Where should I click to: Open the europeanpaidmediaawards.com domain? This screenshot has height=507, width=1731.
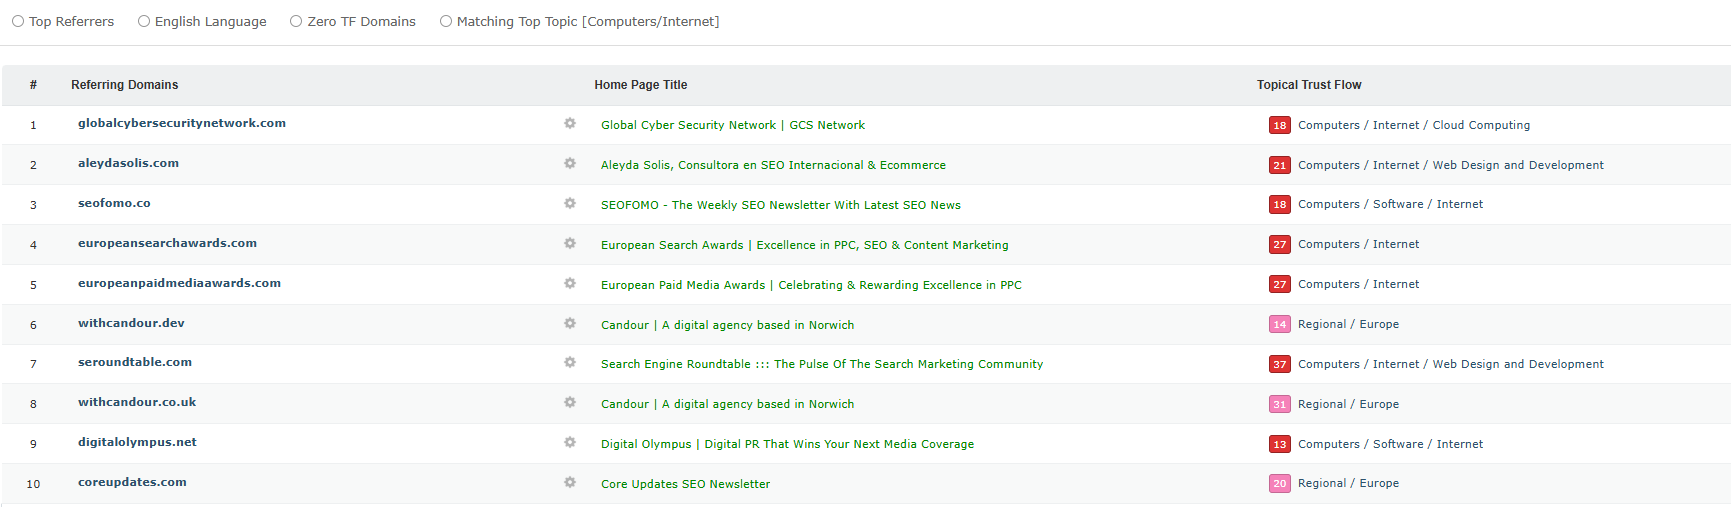(179, 283)
